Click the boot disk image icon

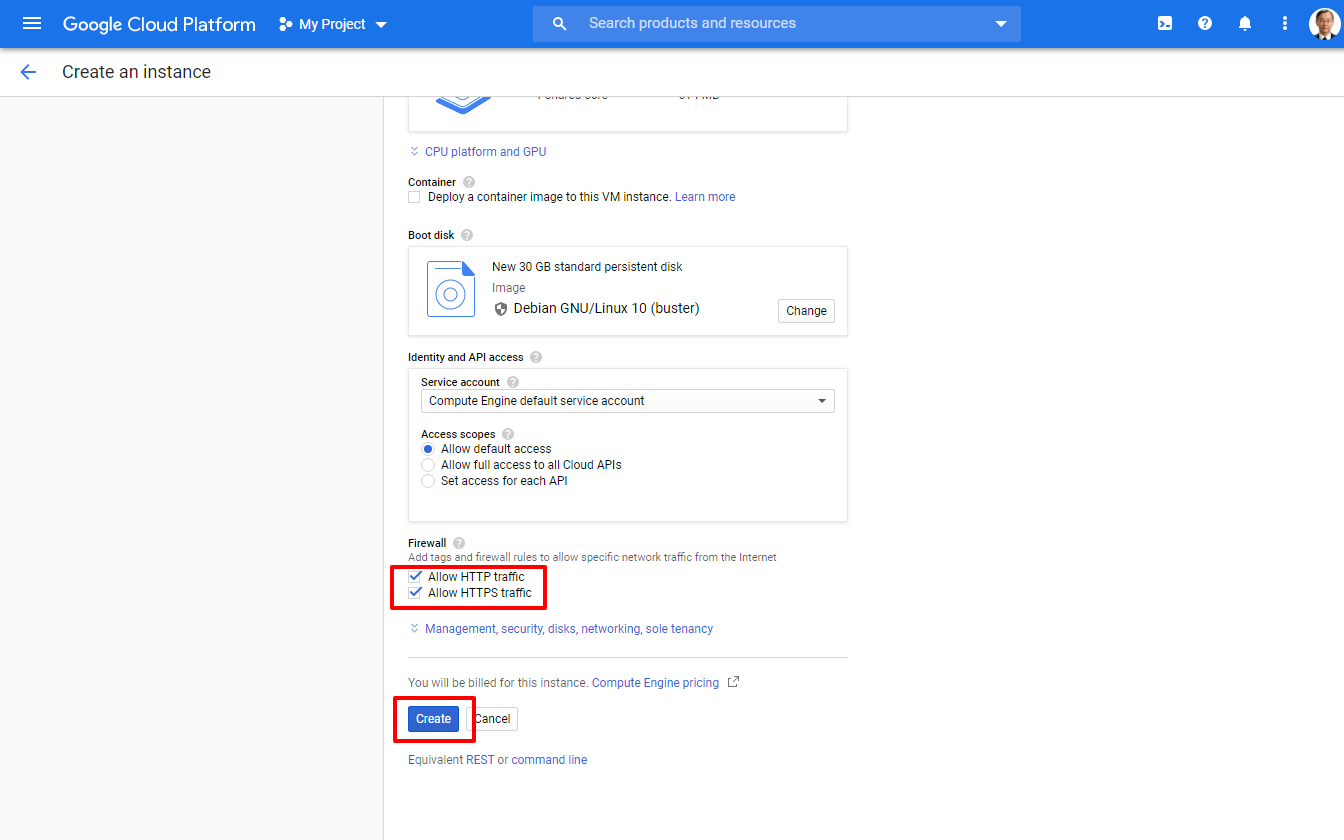[x=451, y=289]
